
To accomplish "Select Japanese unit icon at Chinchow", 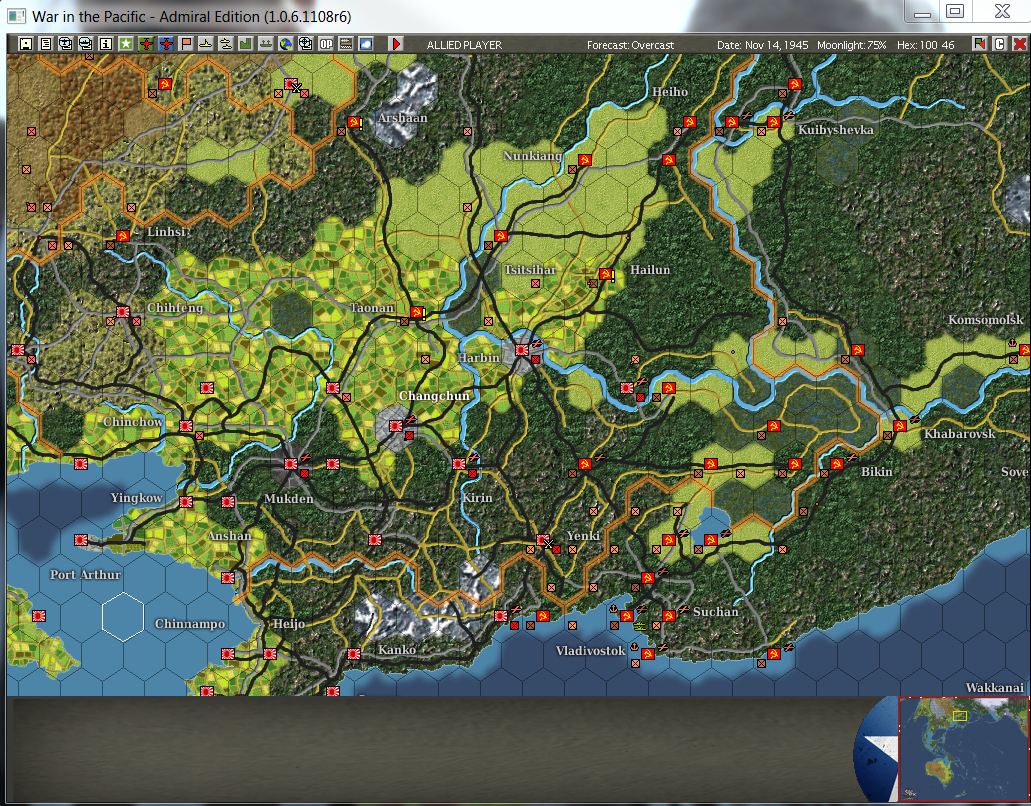I will (x=185, y=426).
